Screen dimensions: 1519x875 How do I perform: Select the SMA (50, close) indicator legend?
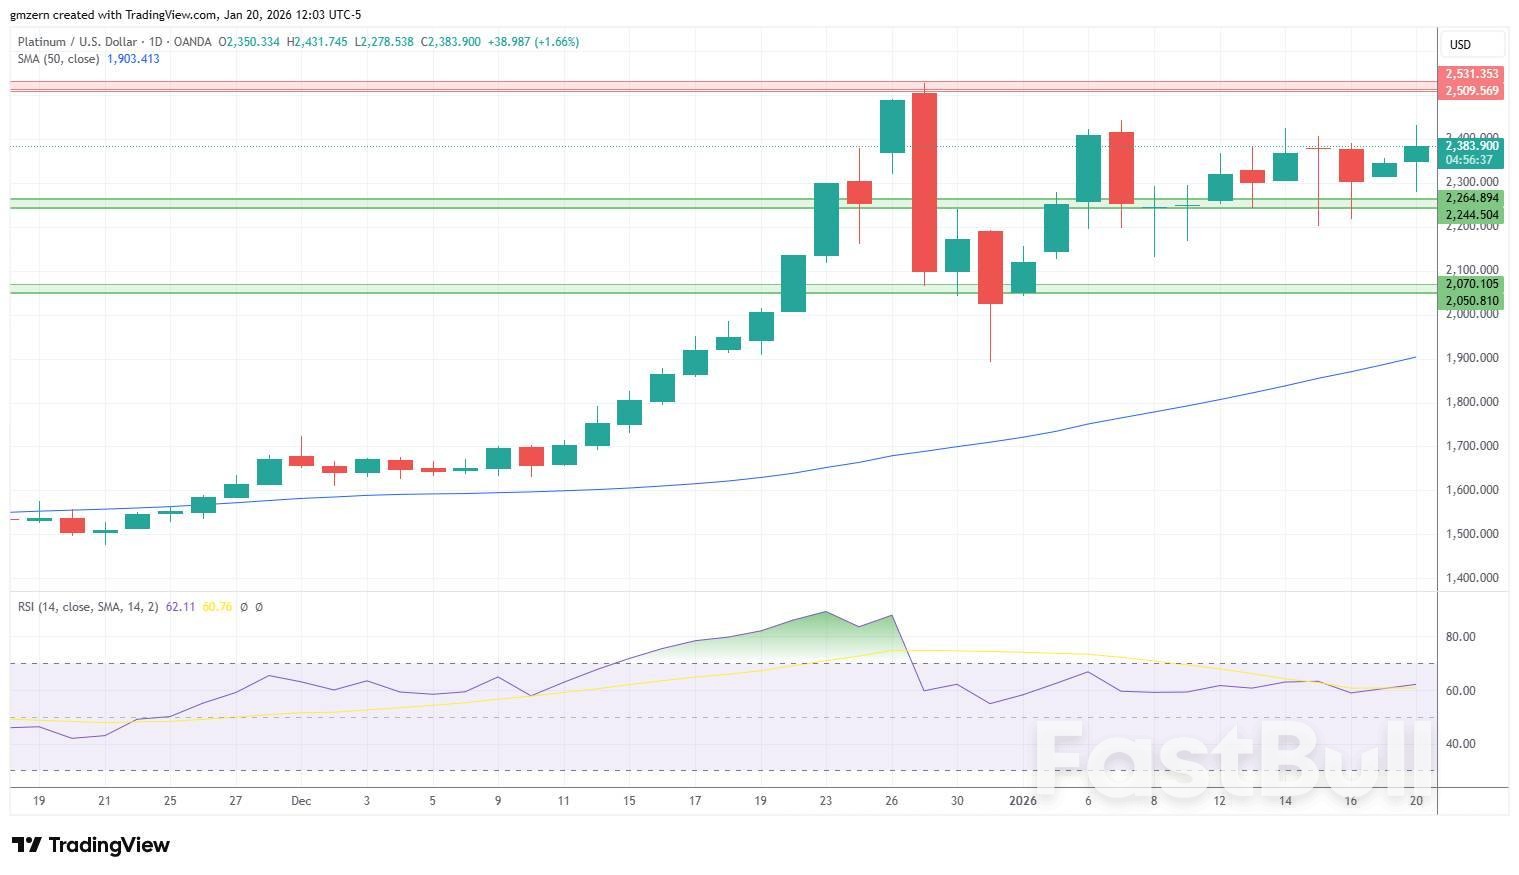58,59
